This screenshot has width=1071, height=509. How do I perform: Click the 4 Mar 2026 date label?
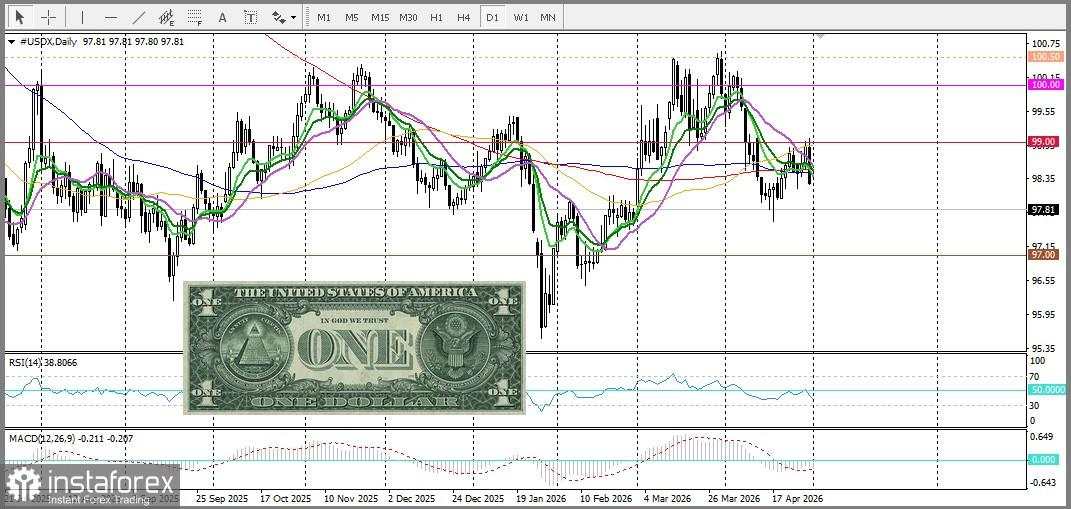(669, 498)
